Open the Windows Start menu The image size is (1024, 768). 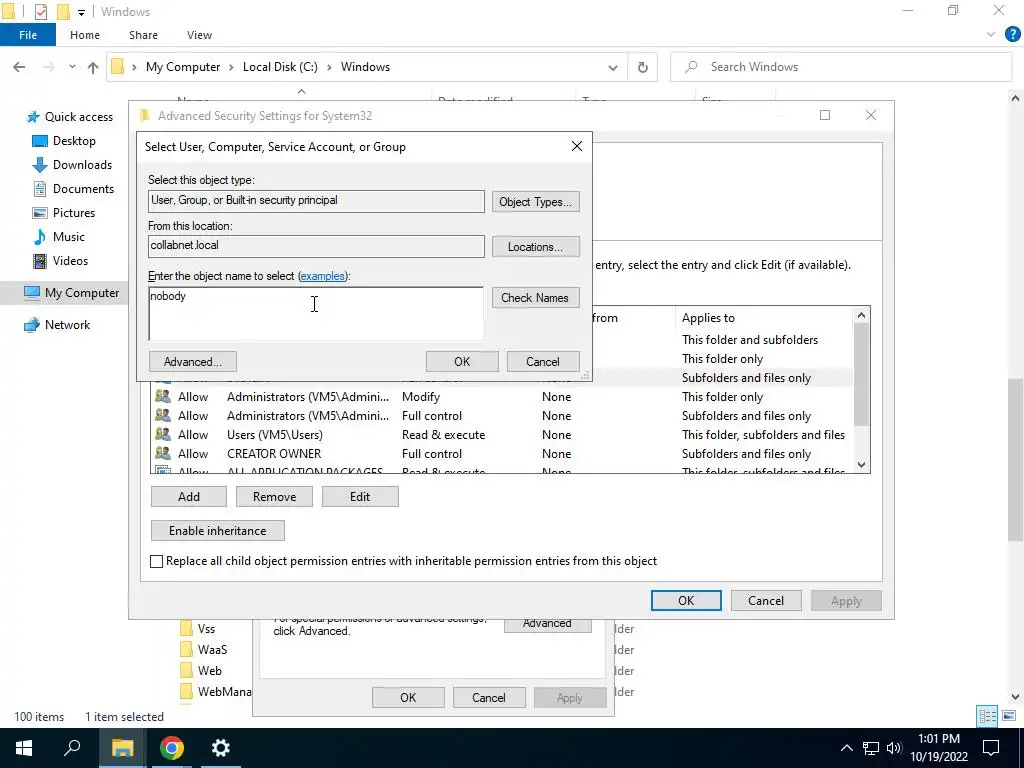tap(24, 748)
